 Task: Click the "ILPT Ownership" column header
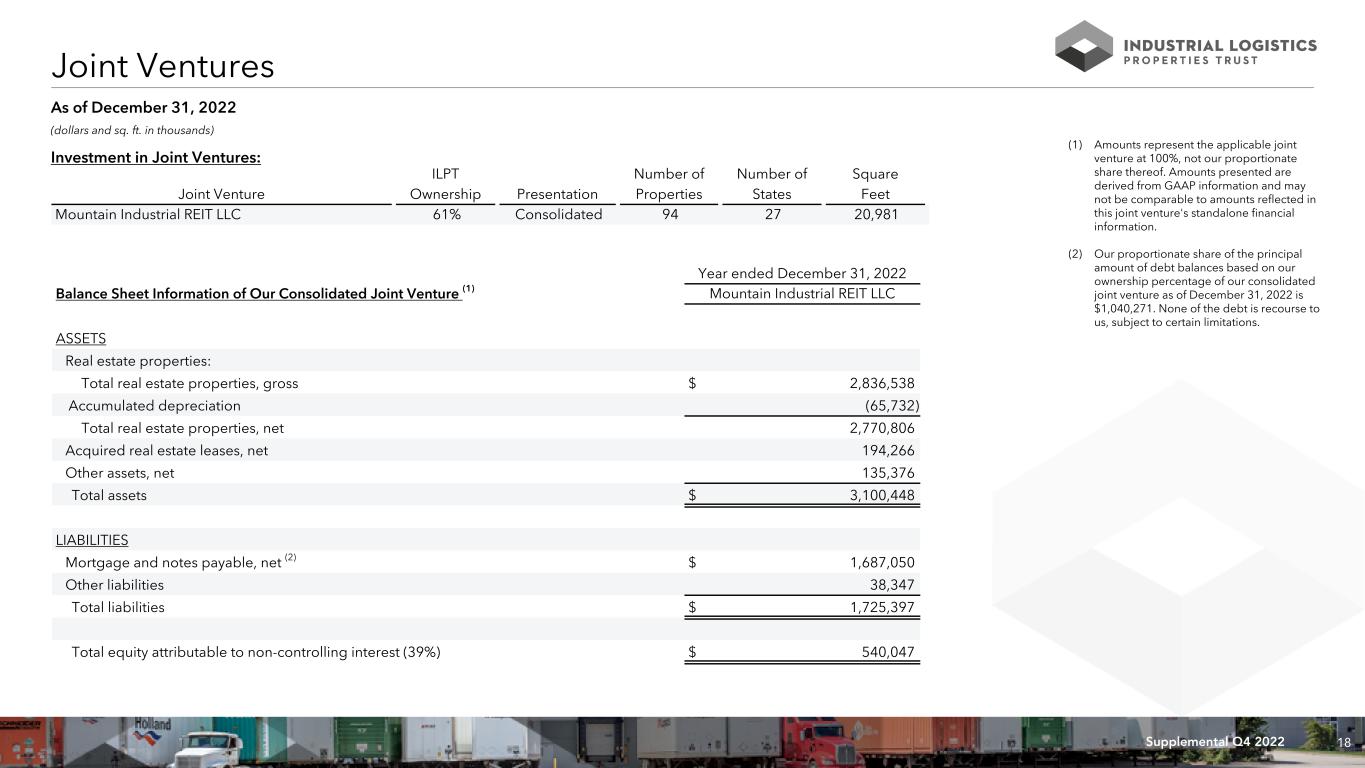click(445, 184)
